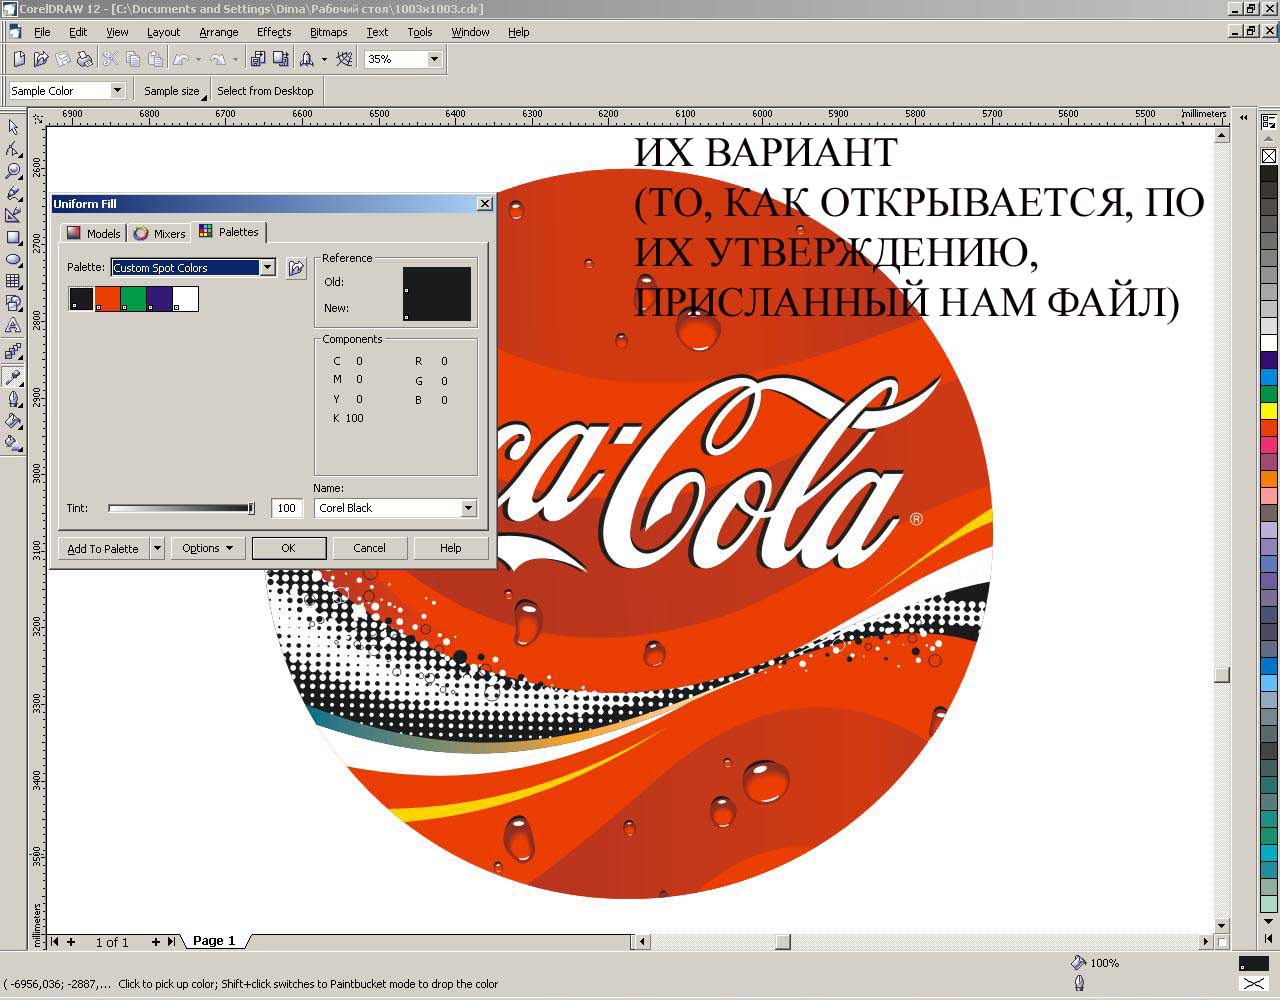The image size is (1280, 1000).
Task: Open the Bitmaps menu
Action: point(328,32)
